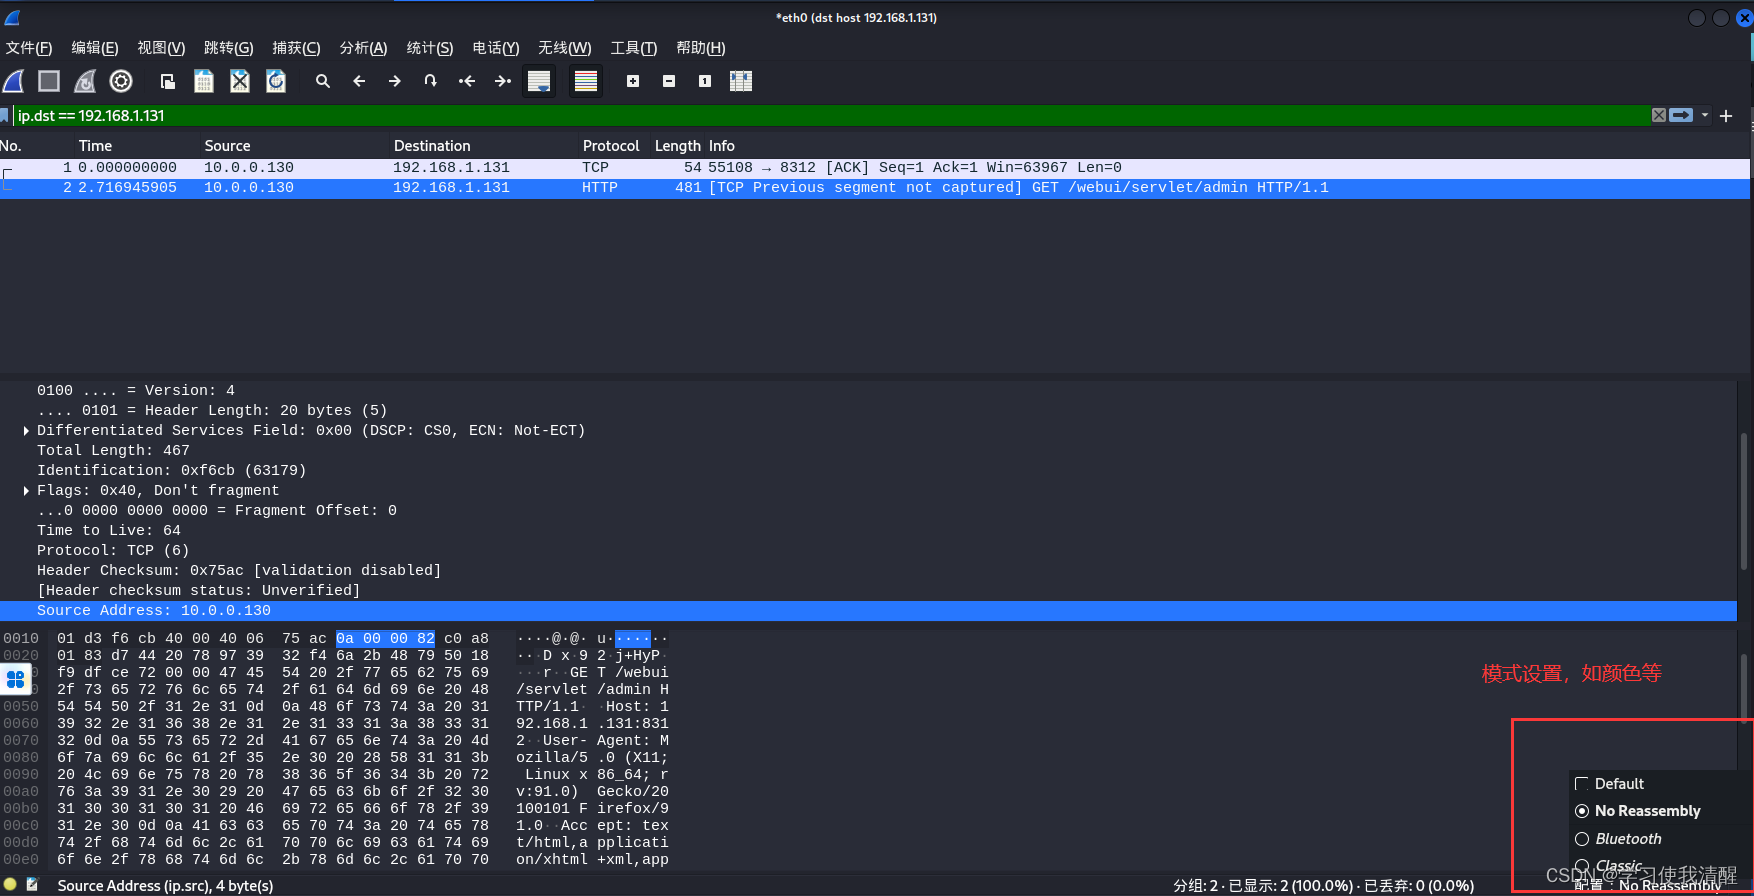This screenshot has height=896, width=1754.
Task: Open the 分析(A) menu
Action: tap(363, 48)
